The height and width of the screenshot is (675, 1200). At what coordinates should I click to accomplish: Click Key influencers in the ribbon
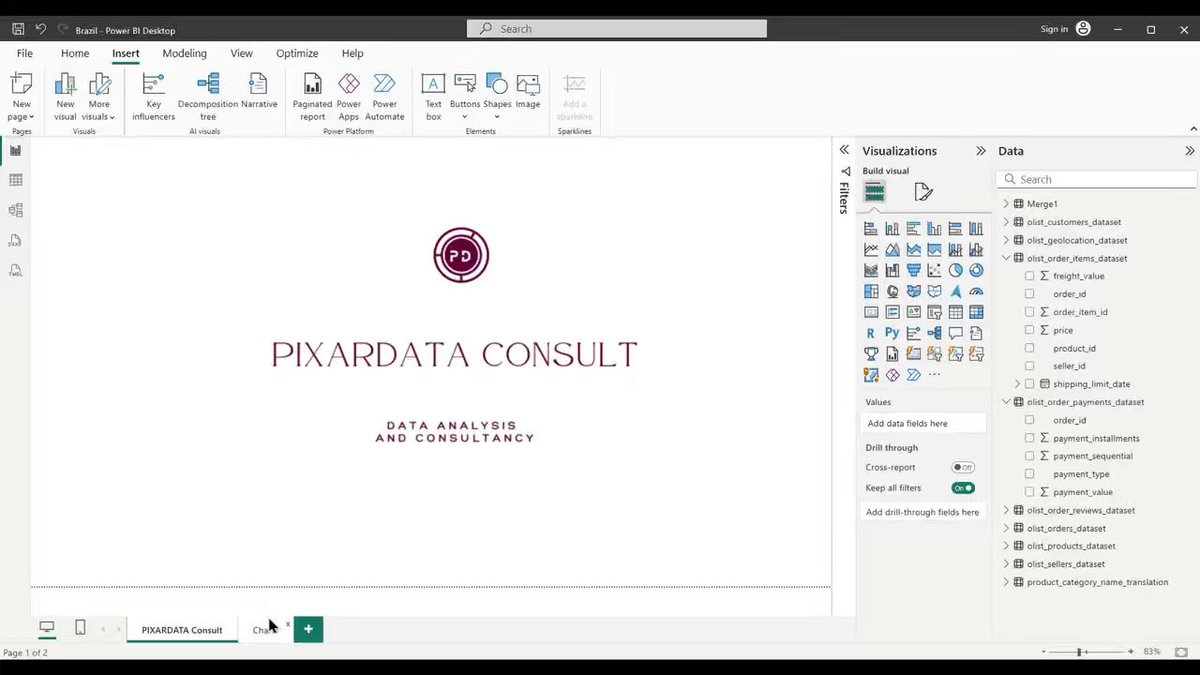pyautogui.click(x=153, y=96)
